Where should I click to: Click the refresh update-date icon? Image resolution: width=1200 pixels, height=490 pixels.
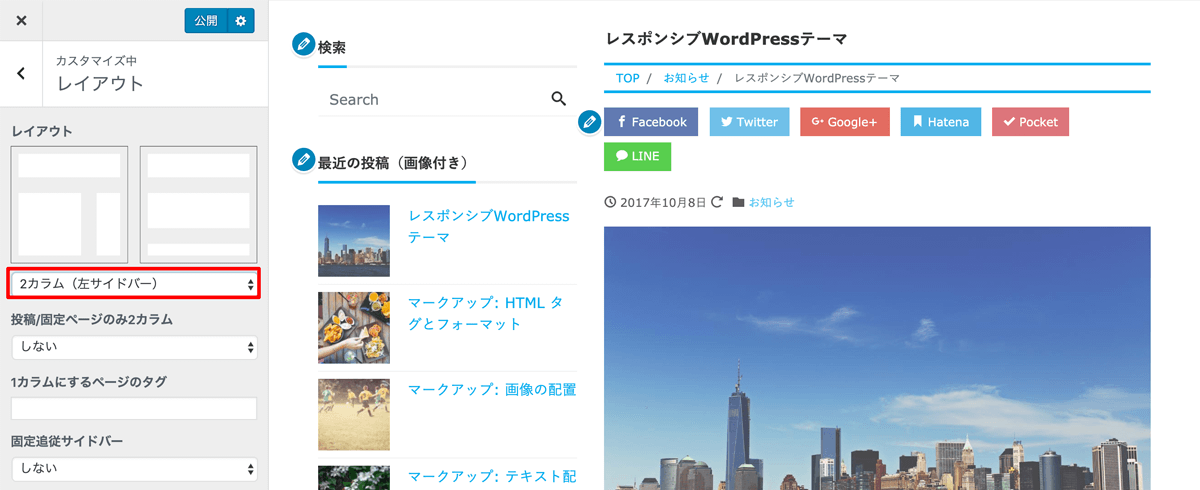[716, 202]
